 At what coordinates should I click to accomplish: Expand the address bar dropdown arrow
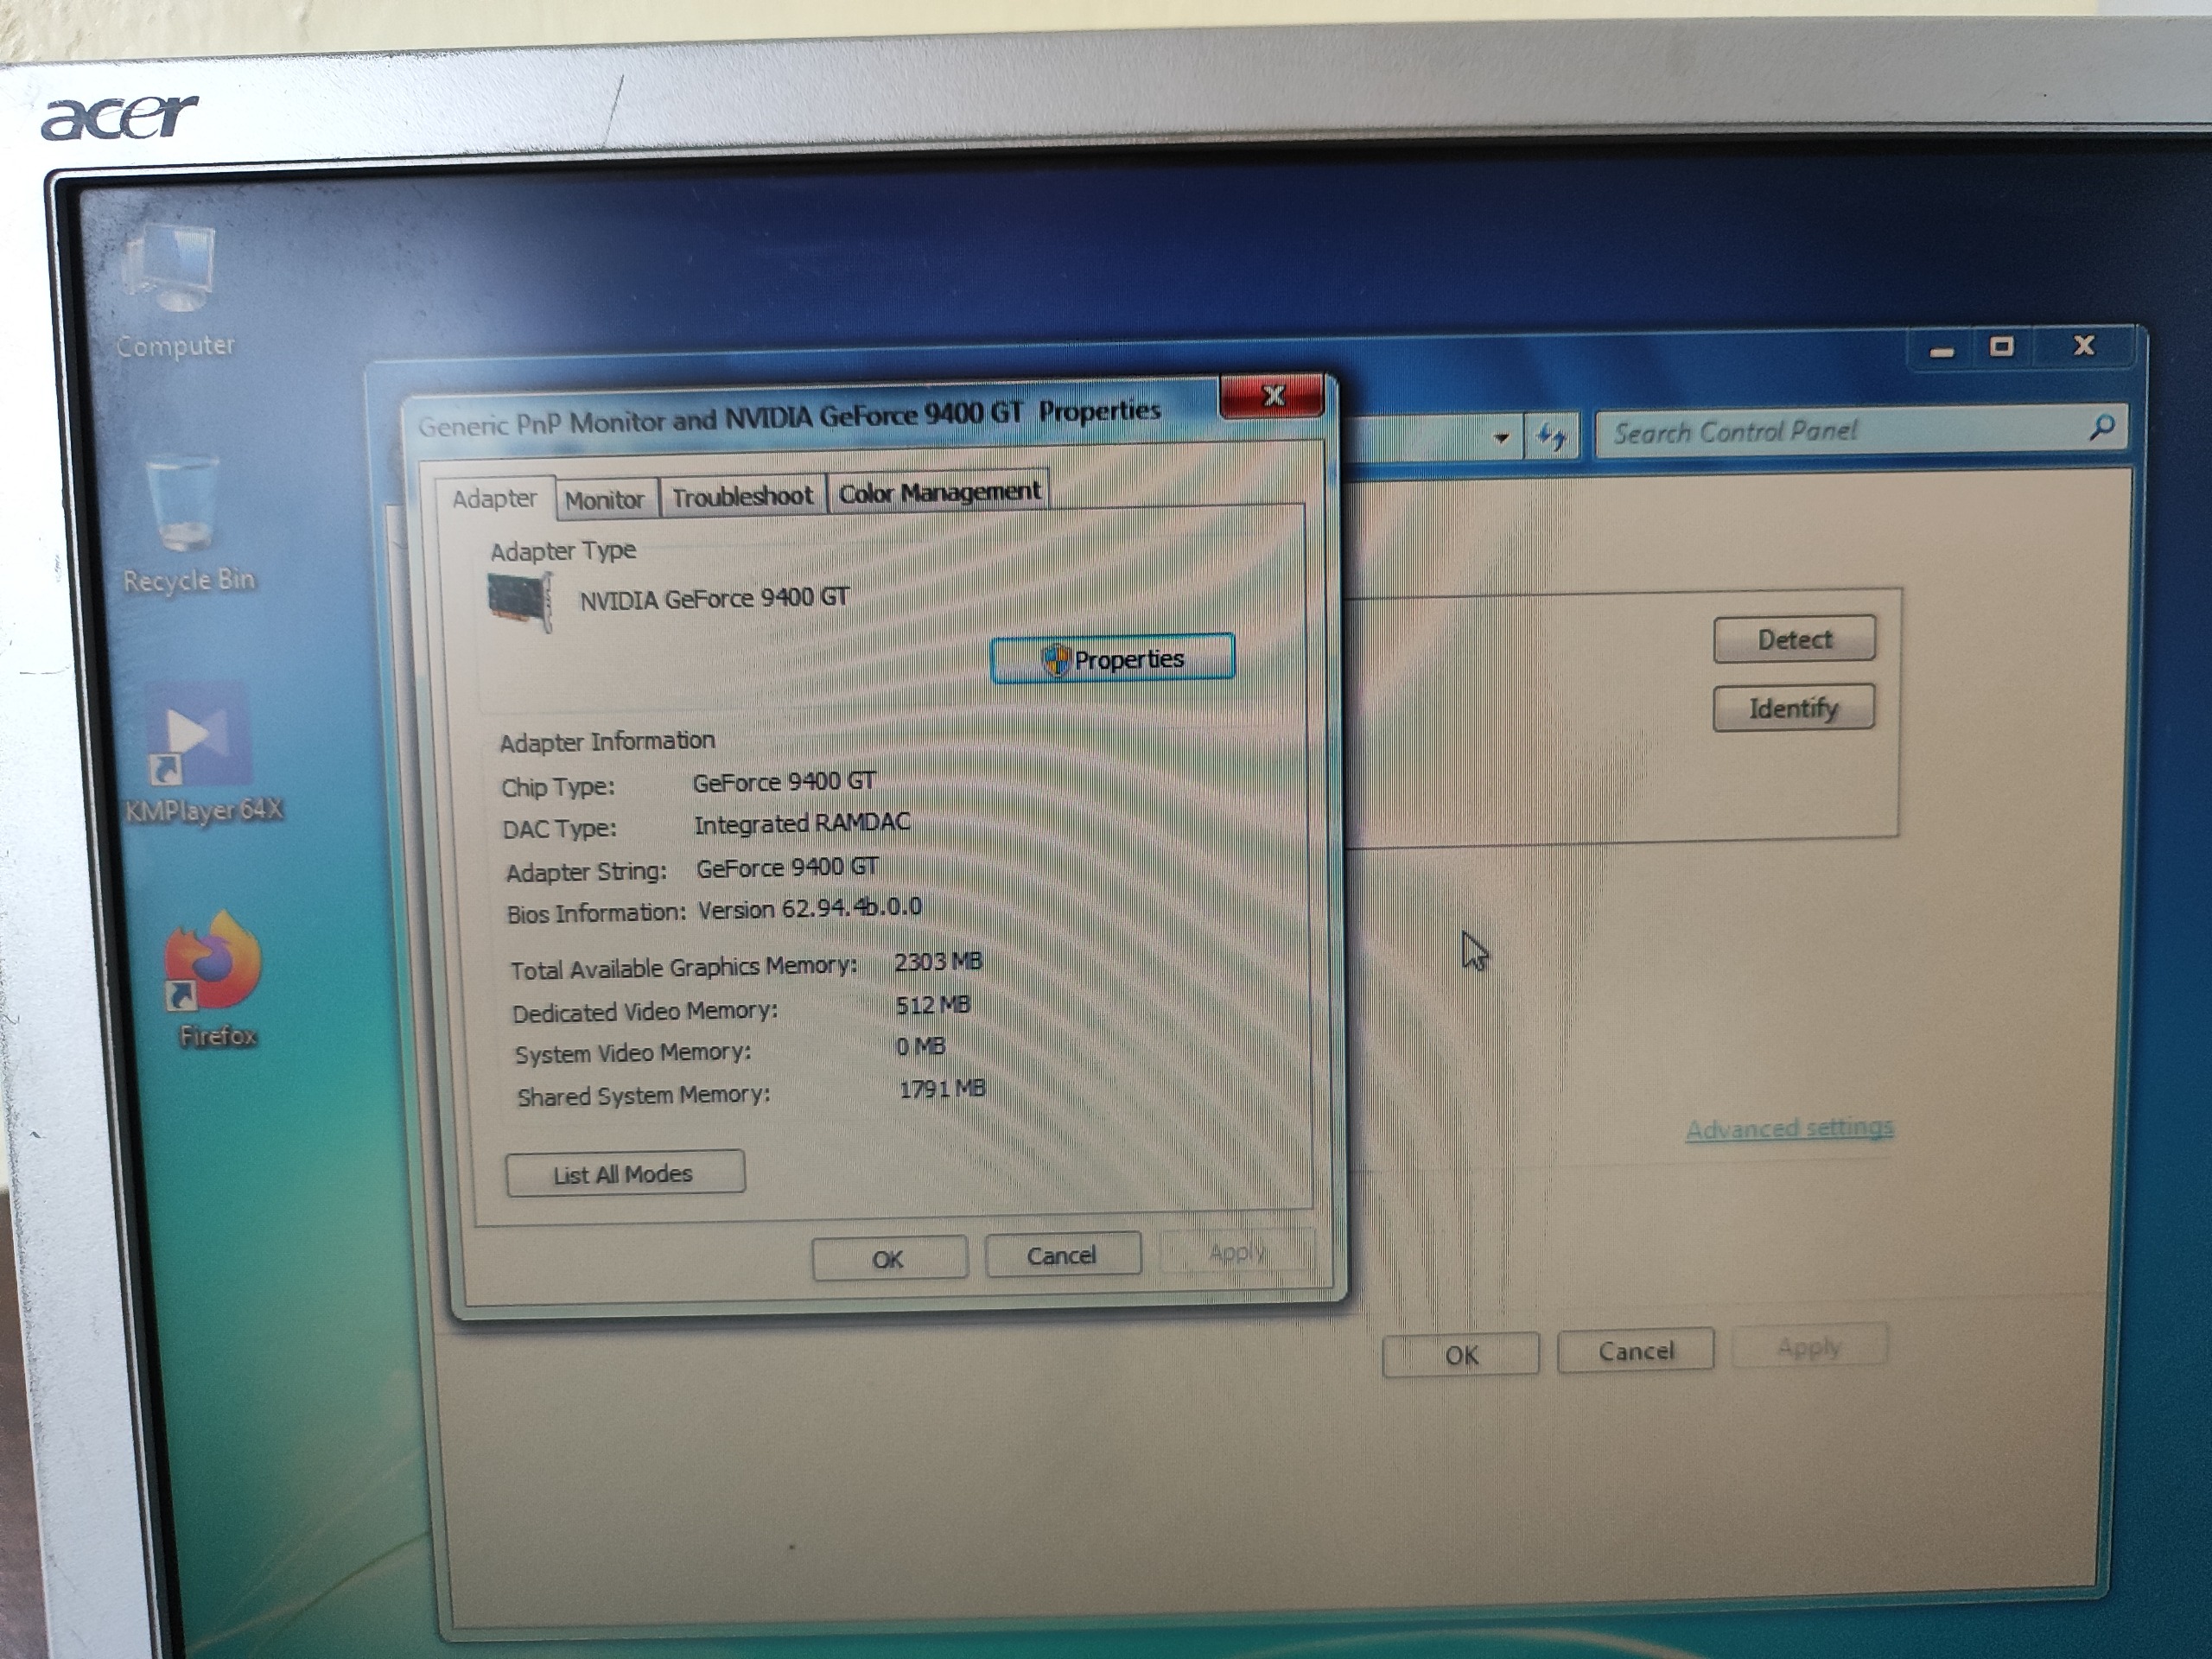pyautogui.click(x=1501, y=438)
